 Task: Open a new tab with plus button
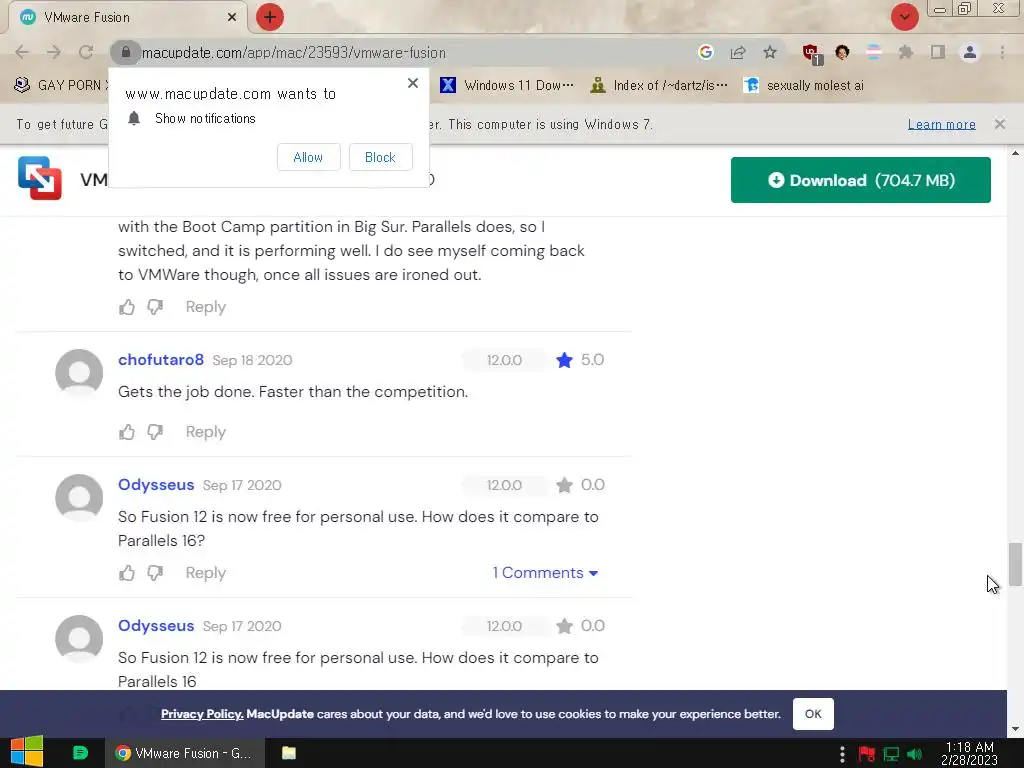point(270,17)
